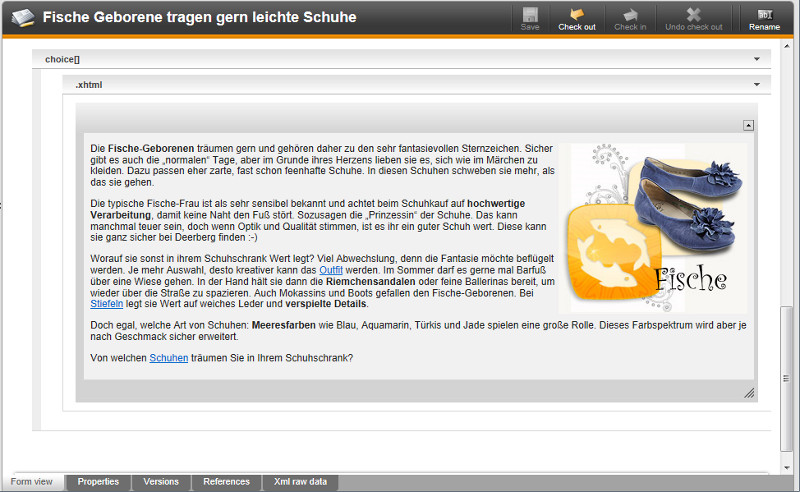Follow the Outfit hyperlink in the text
This screenshot has height=492, width=800.
331,271
